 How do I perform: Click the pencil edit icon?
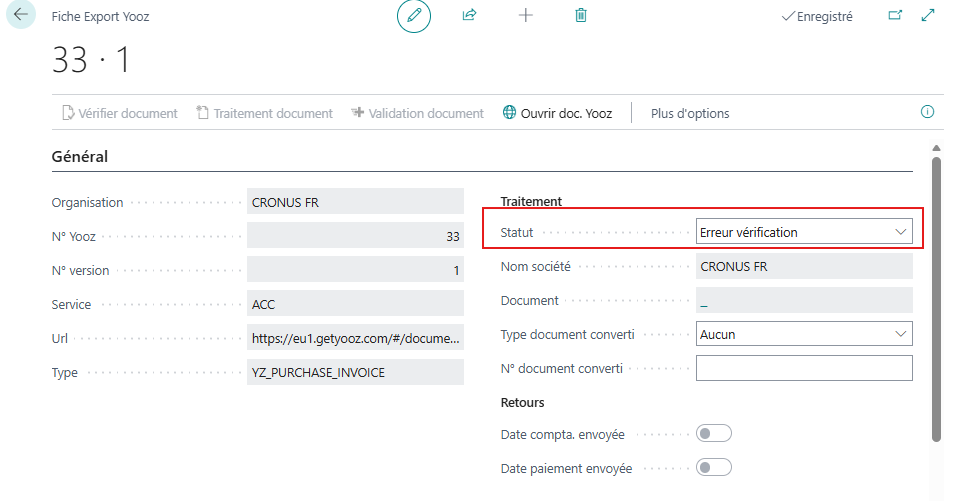(413, 16)
